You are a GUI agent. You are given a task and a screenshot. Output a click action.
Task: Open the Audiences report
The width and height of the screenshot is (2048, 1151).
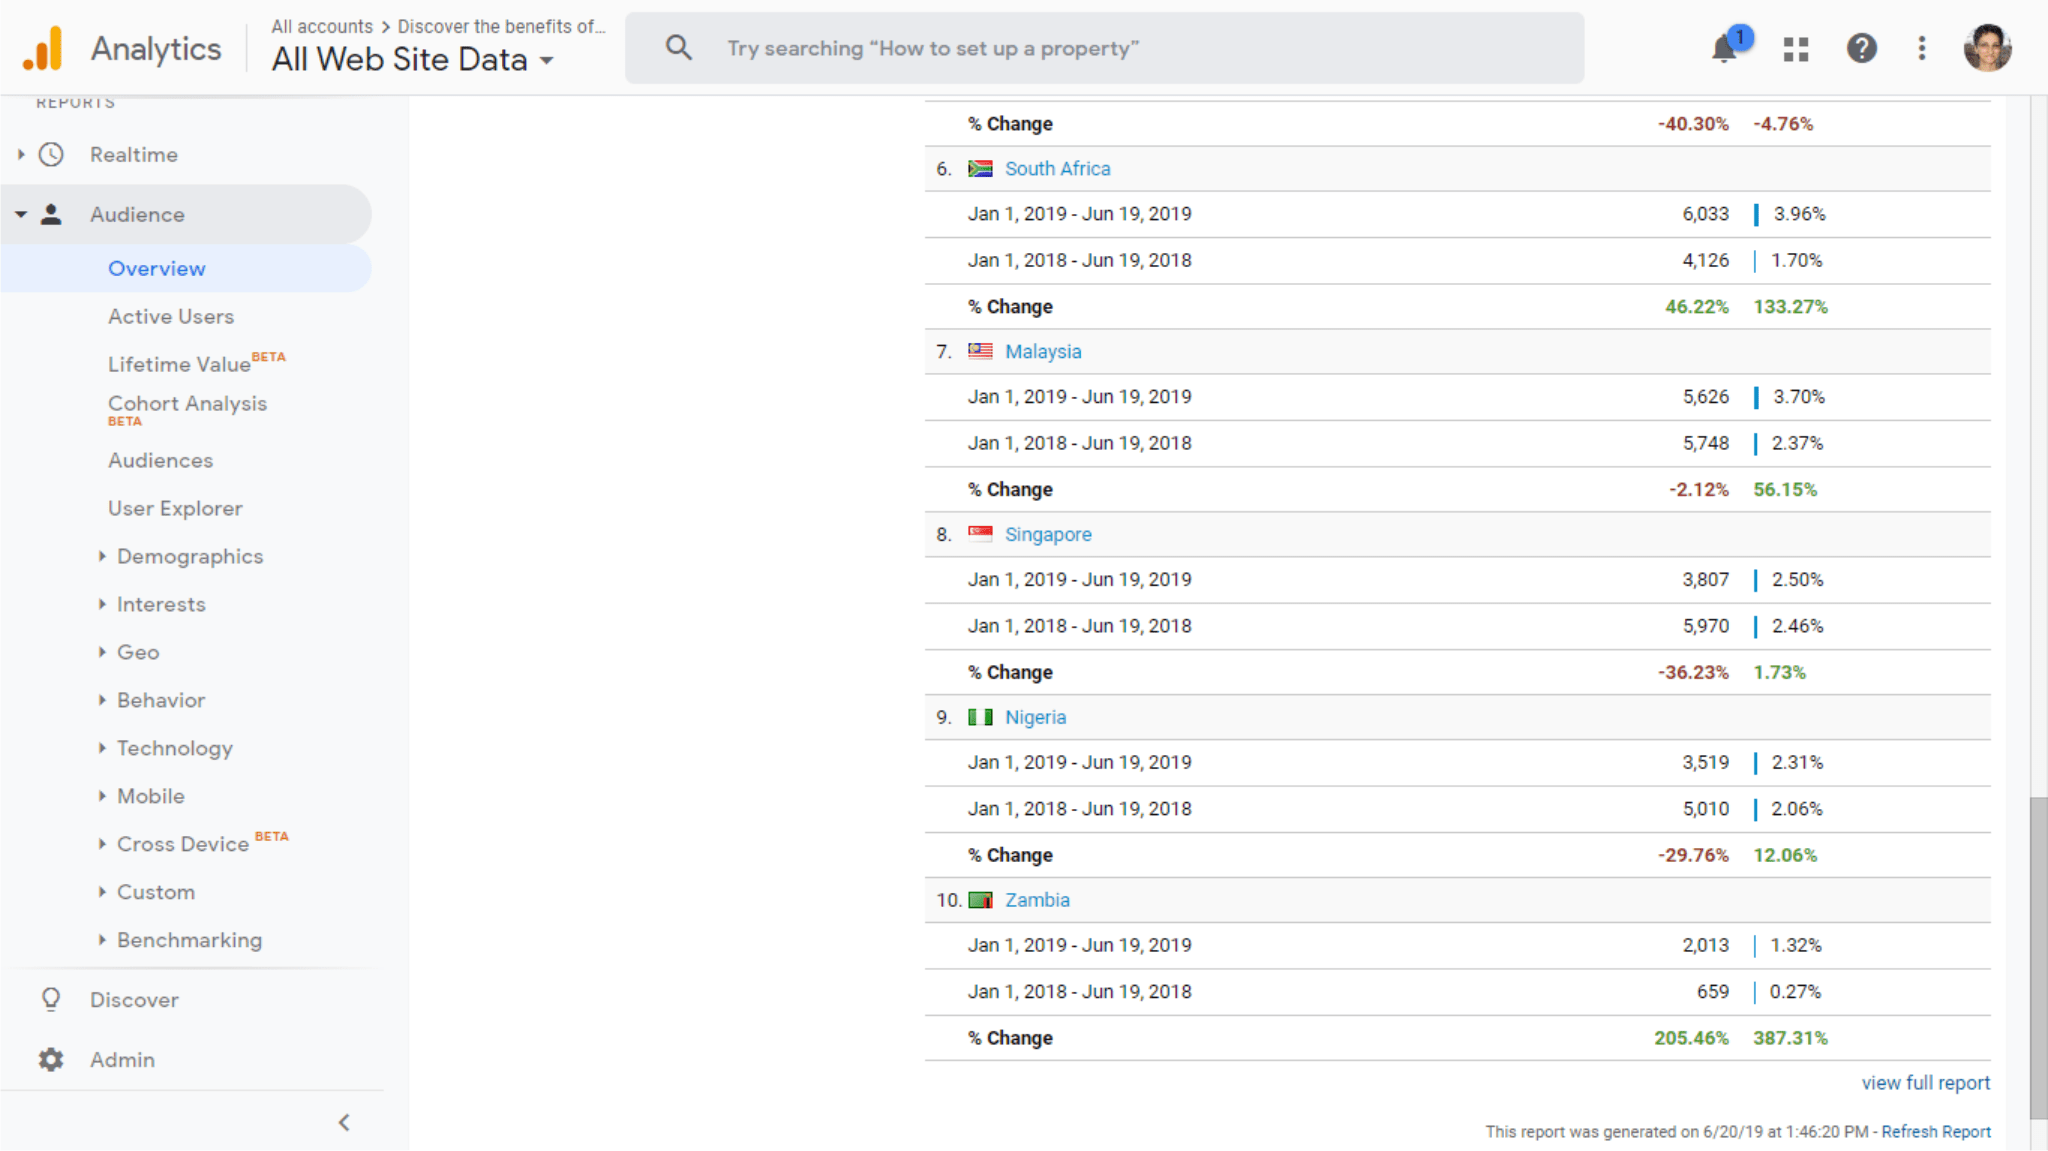click(160, 460)
